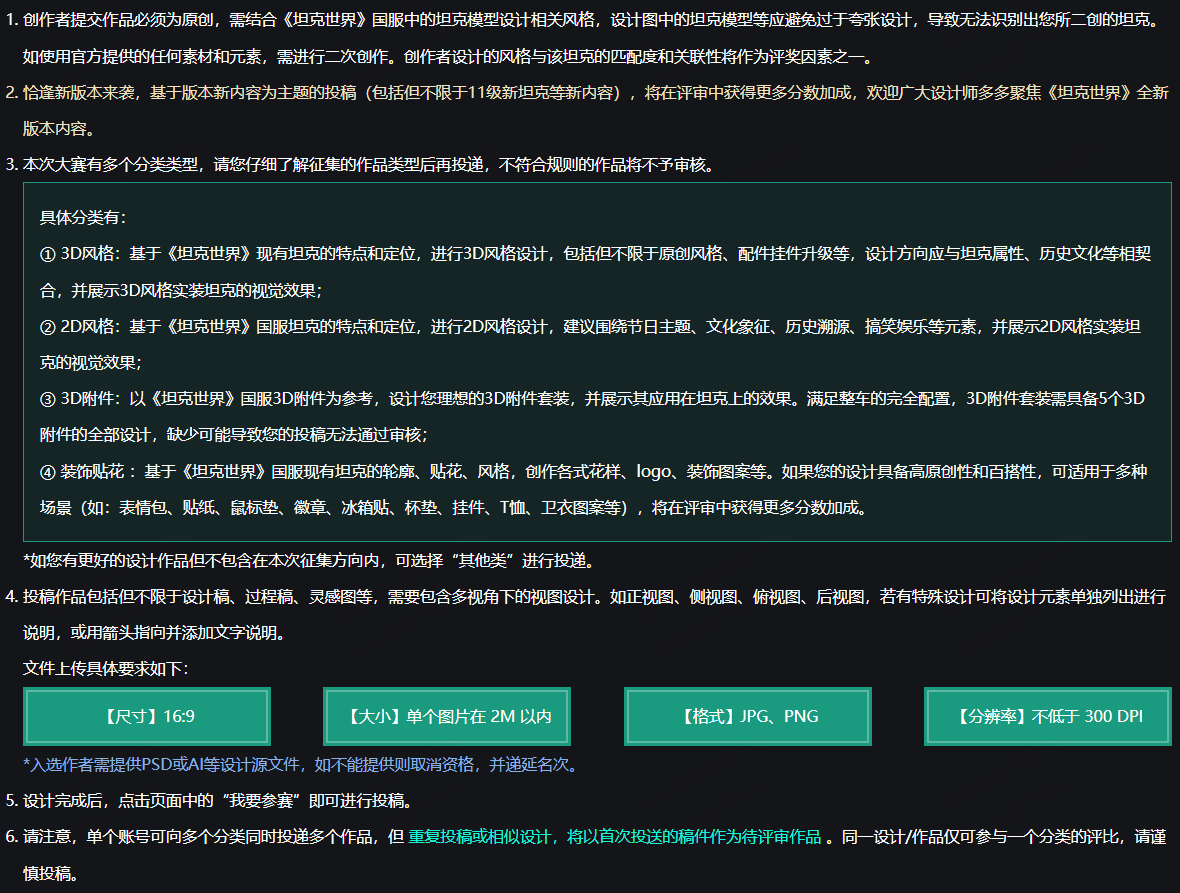Click the heading 具体分类有:
This screenshot has height=893, width=1180.
pyautogui.click(x=84, y=217)
